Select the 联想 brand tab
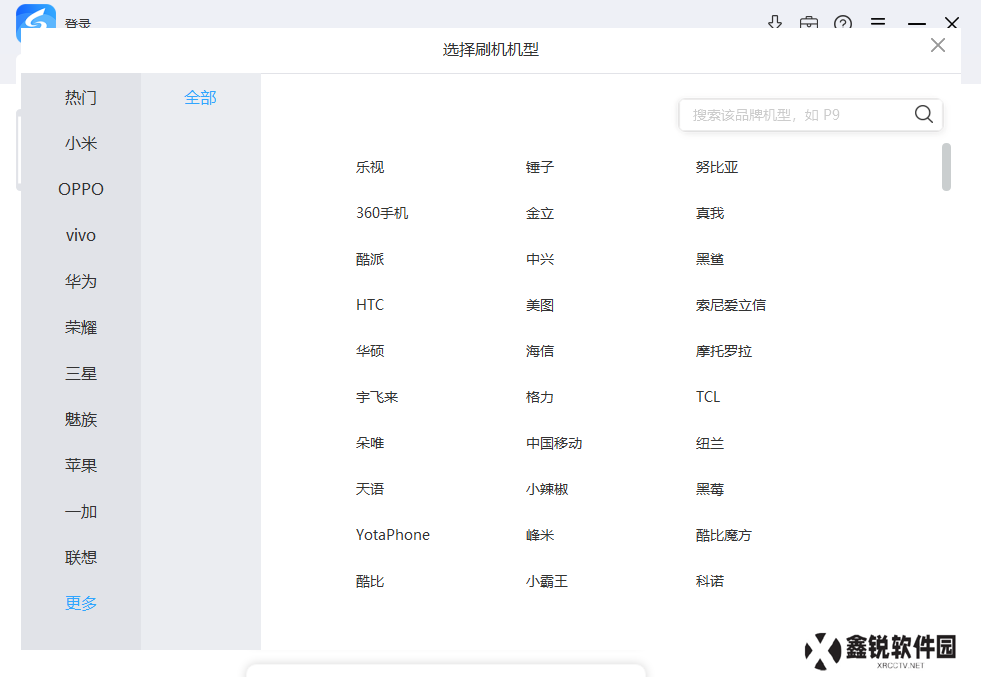 pos(81,557)
